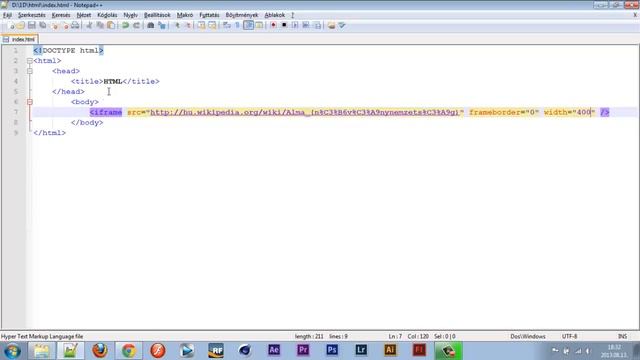Open the Nyelv menu
Viewport: 640px width, 360px height.
click(130, 15)
